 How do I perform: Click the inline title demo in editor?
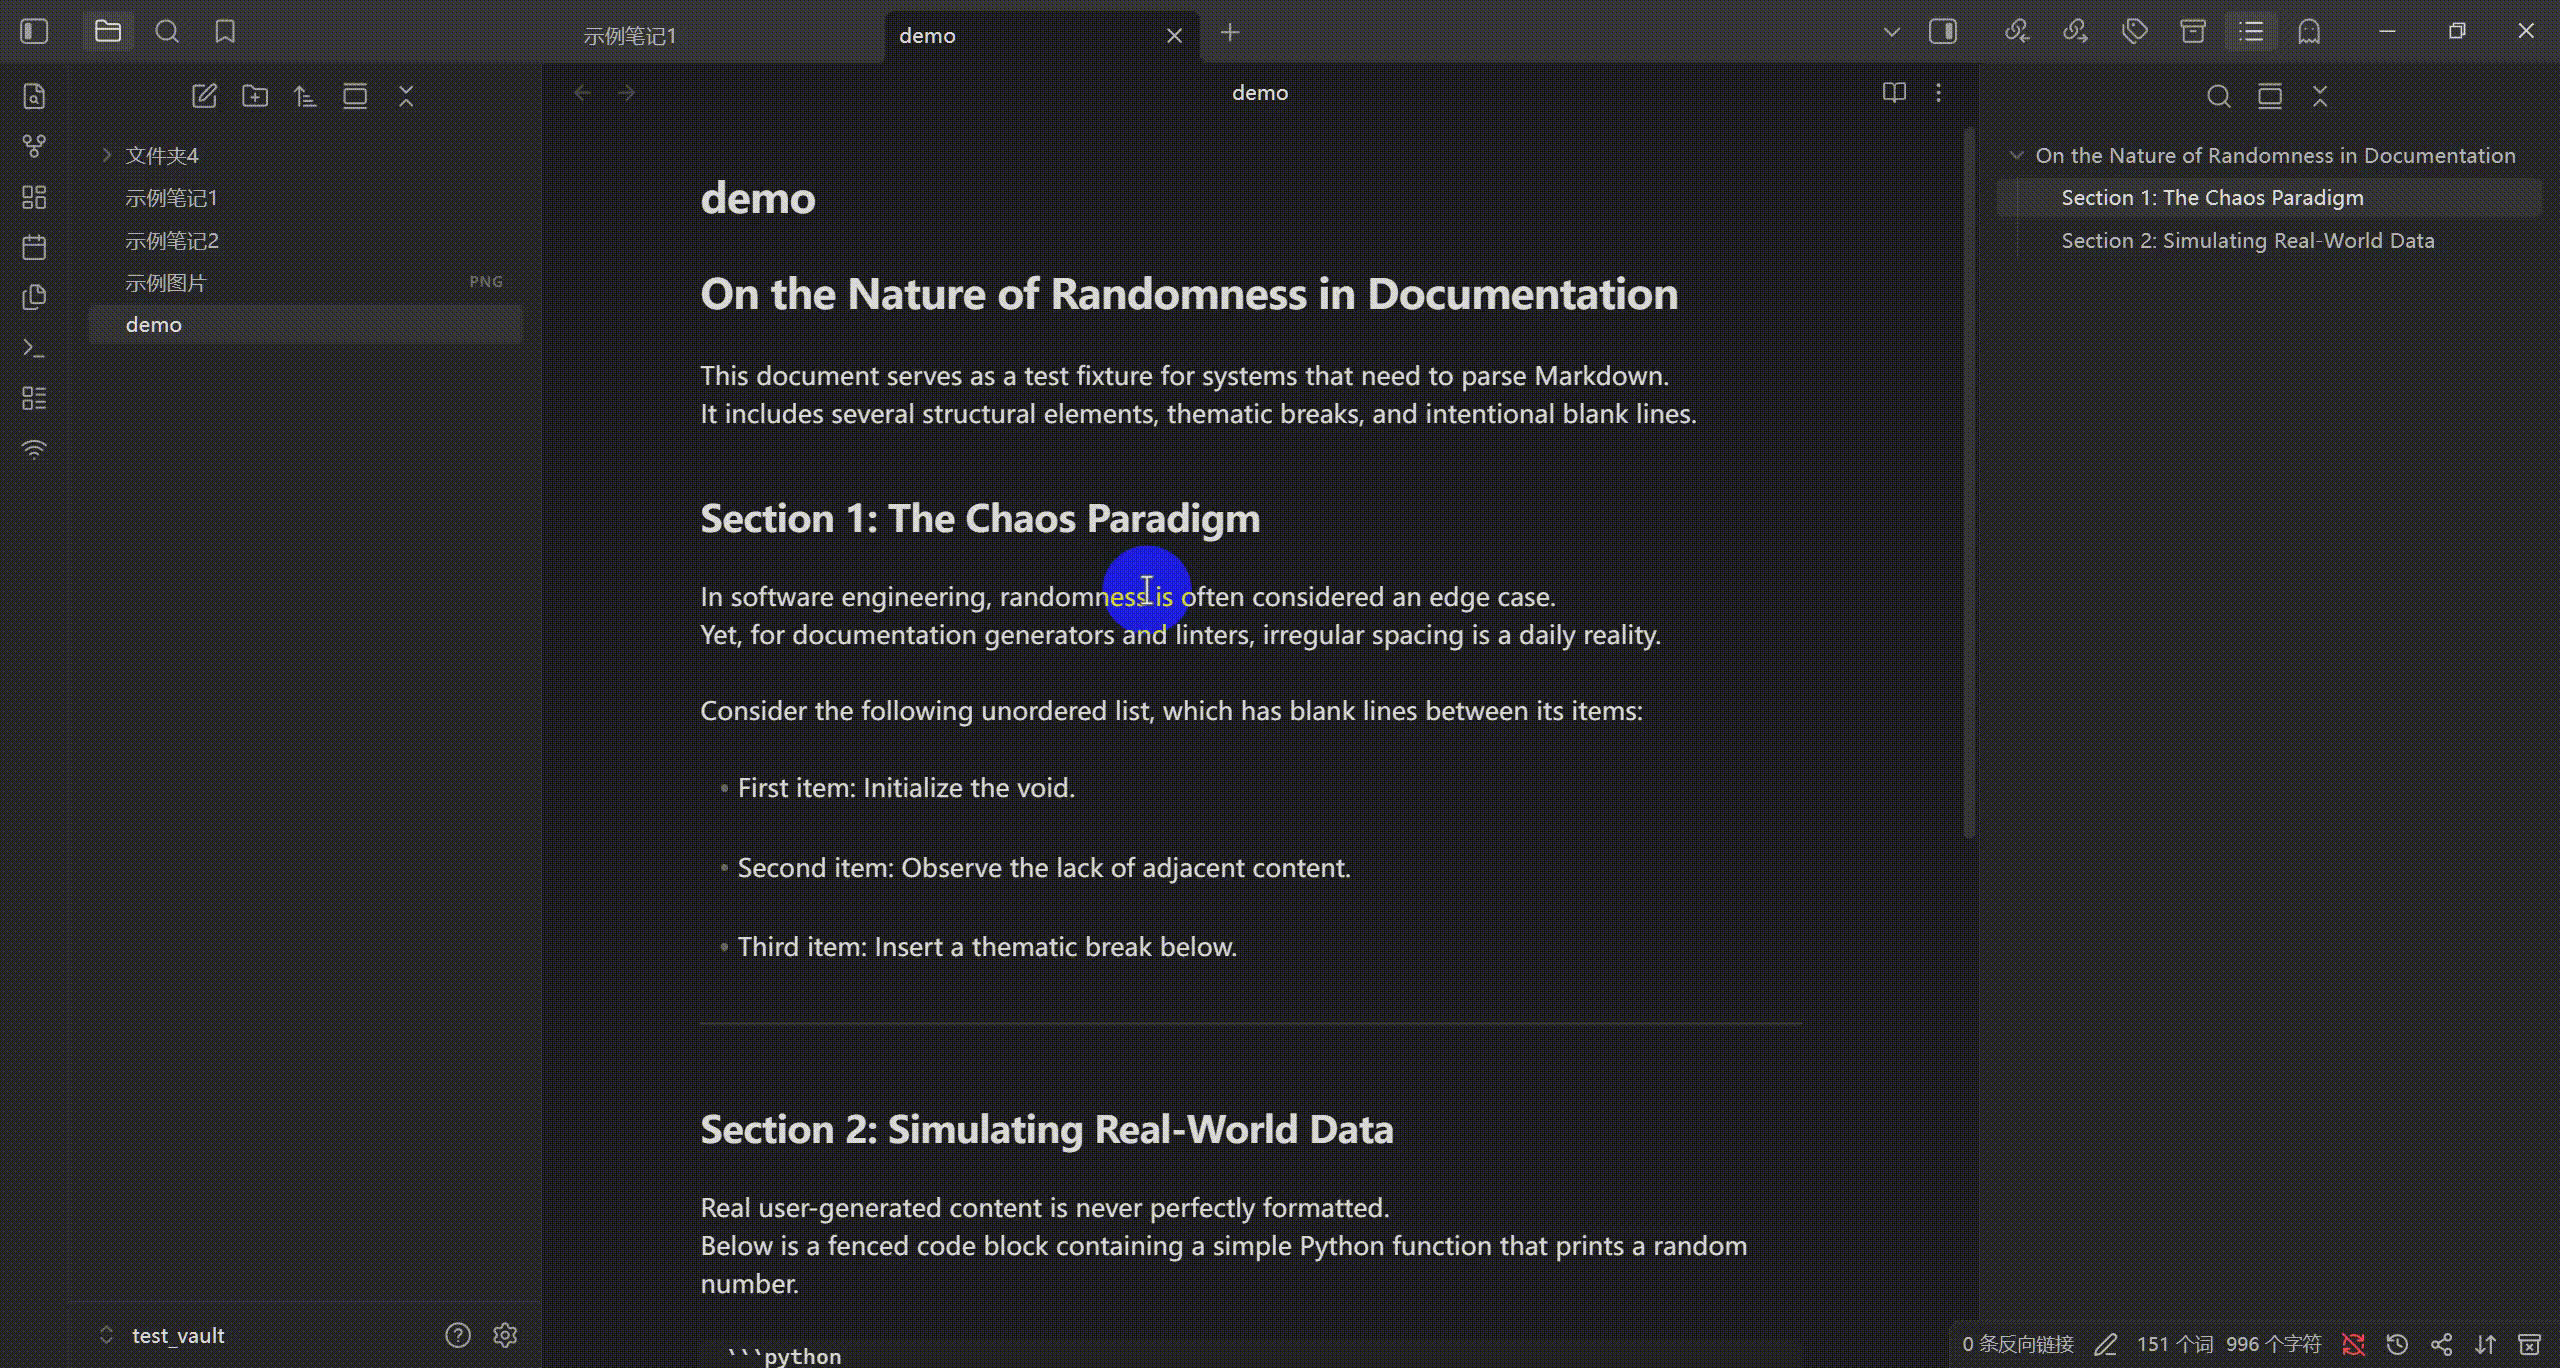(758, 198)
